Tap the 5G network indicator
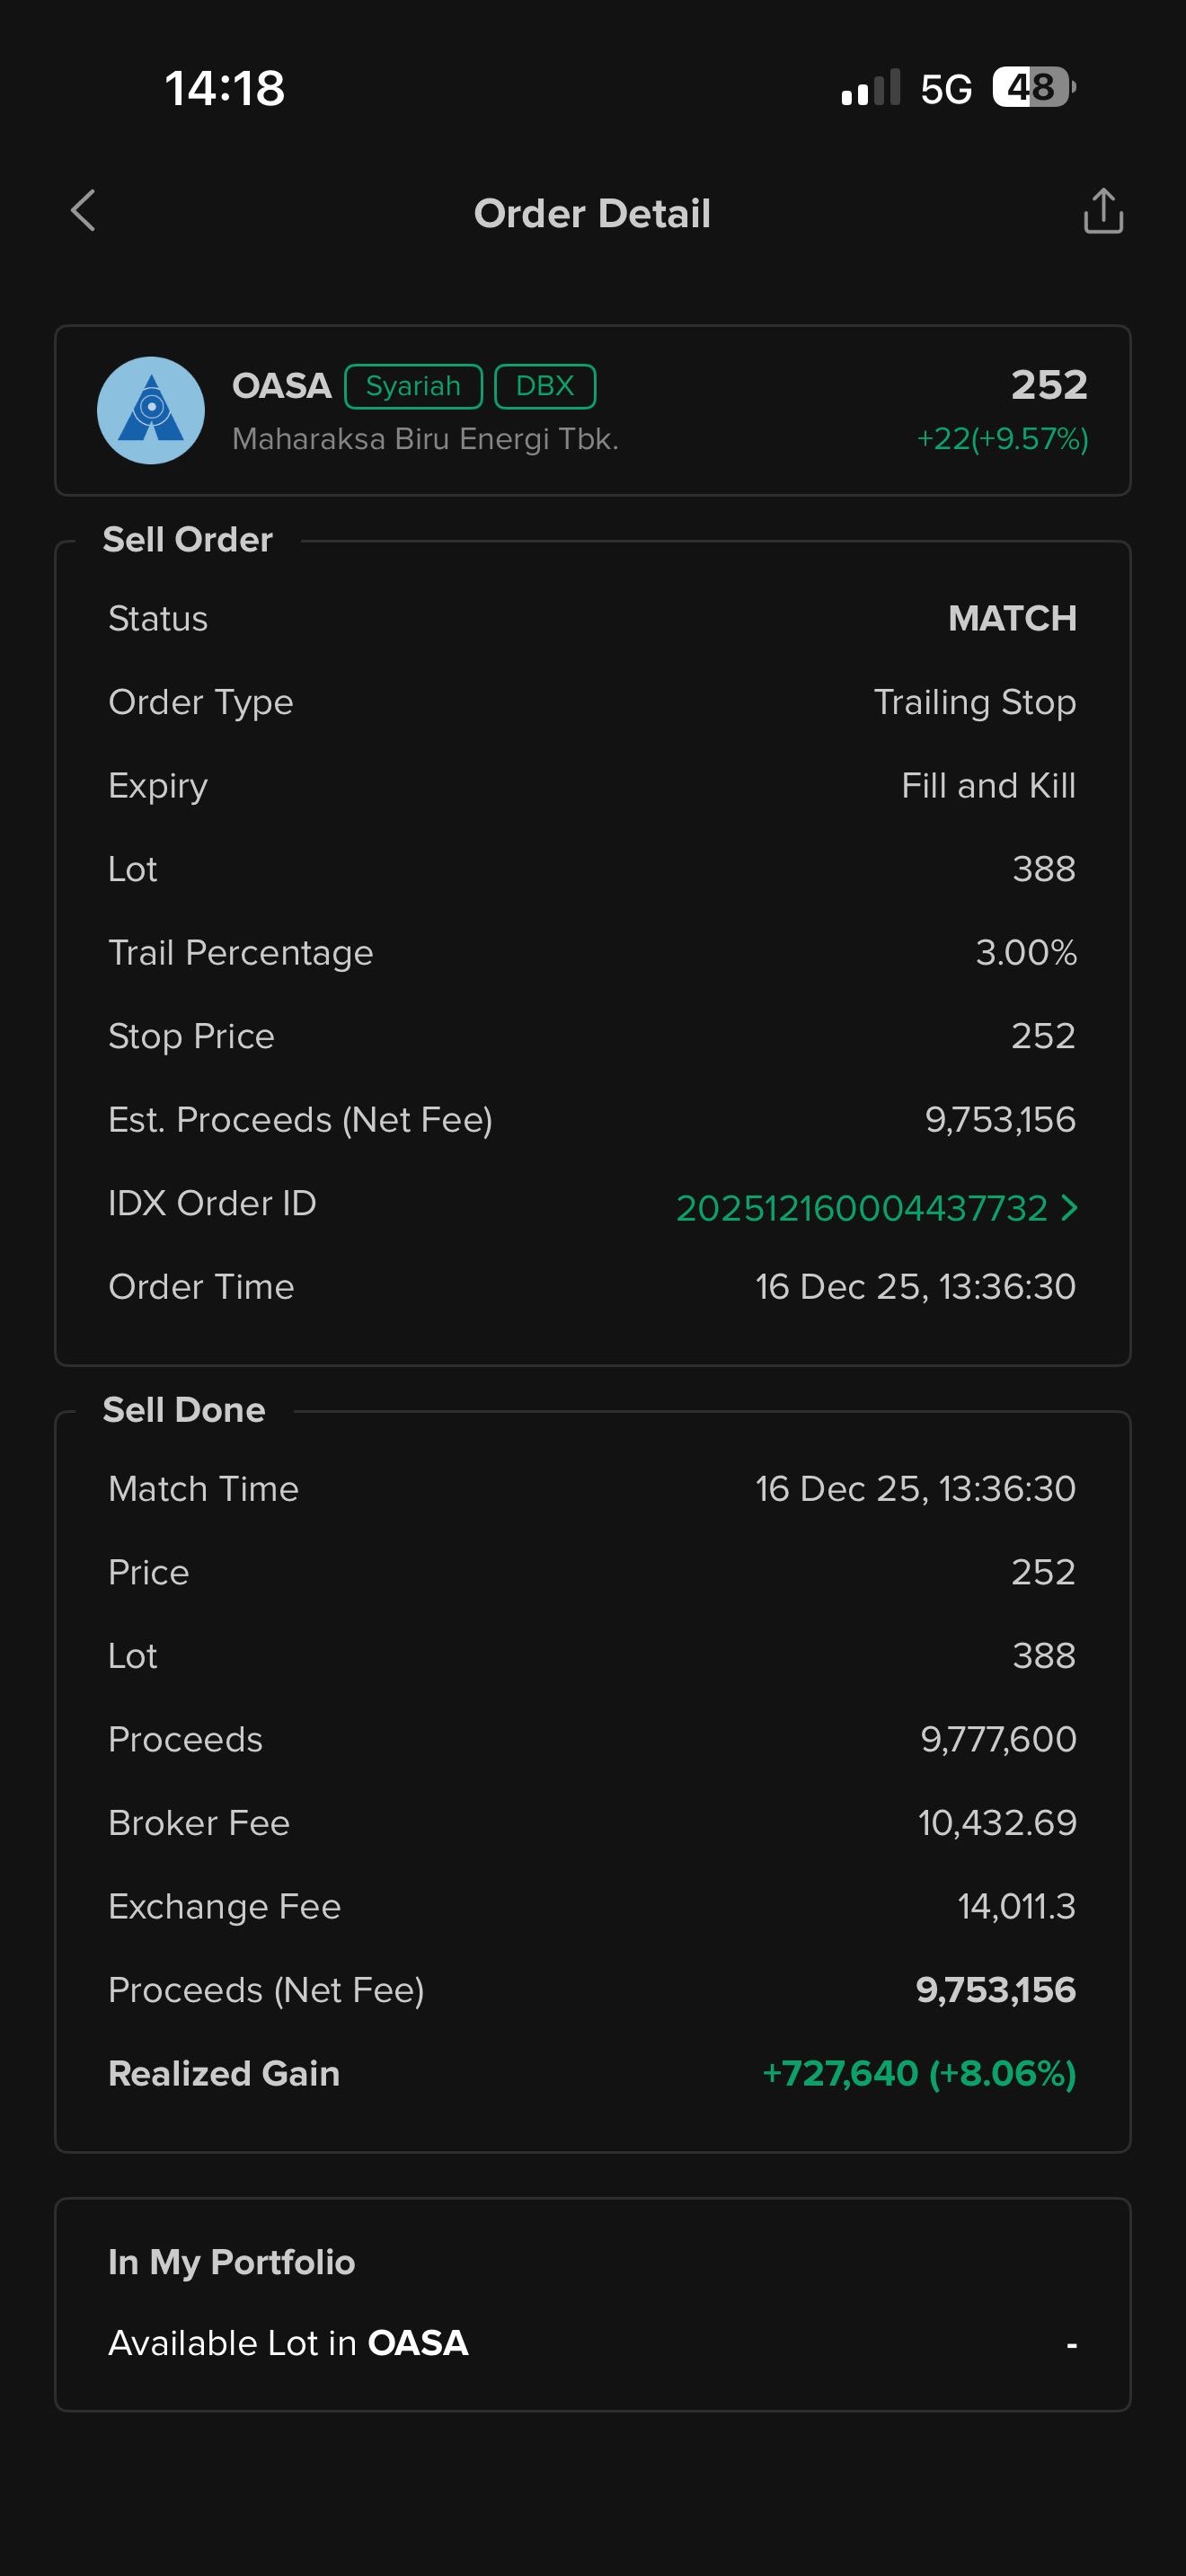Viewport: 1186px width, 2576px height. point(946,89)
